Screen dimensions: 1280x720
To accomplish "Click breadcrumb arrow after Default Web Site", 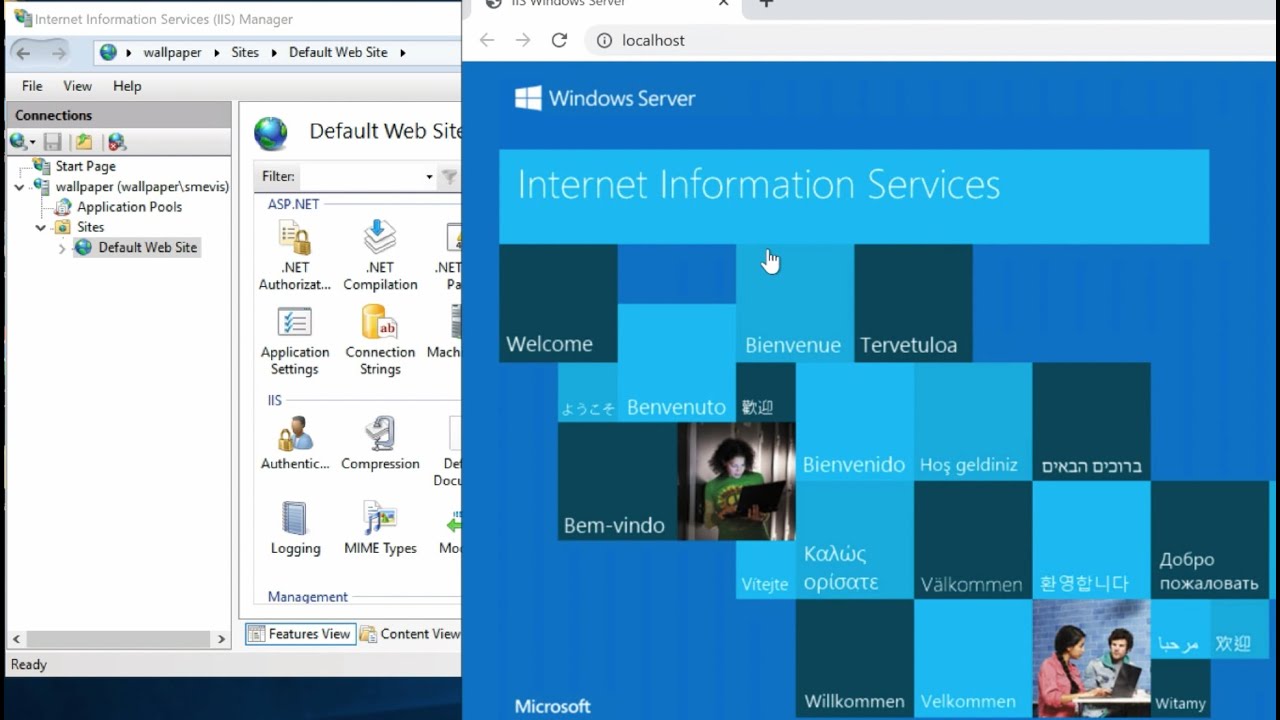I will (402, 52).
